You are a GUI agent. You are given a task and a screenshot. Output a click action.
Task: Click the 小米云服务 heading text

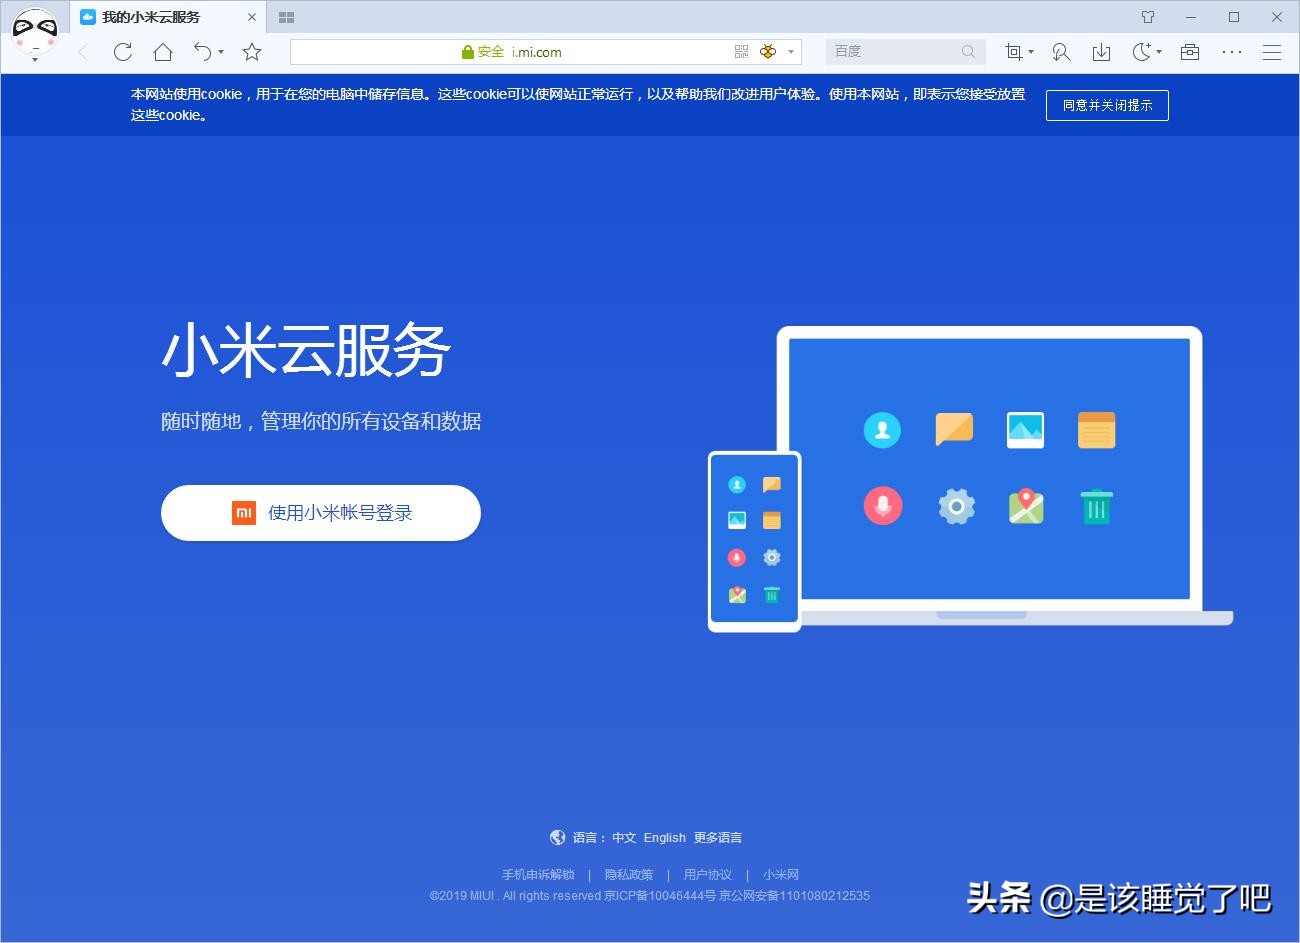306,351
